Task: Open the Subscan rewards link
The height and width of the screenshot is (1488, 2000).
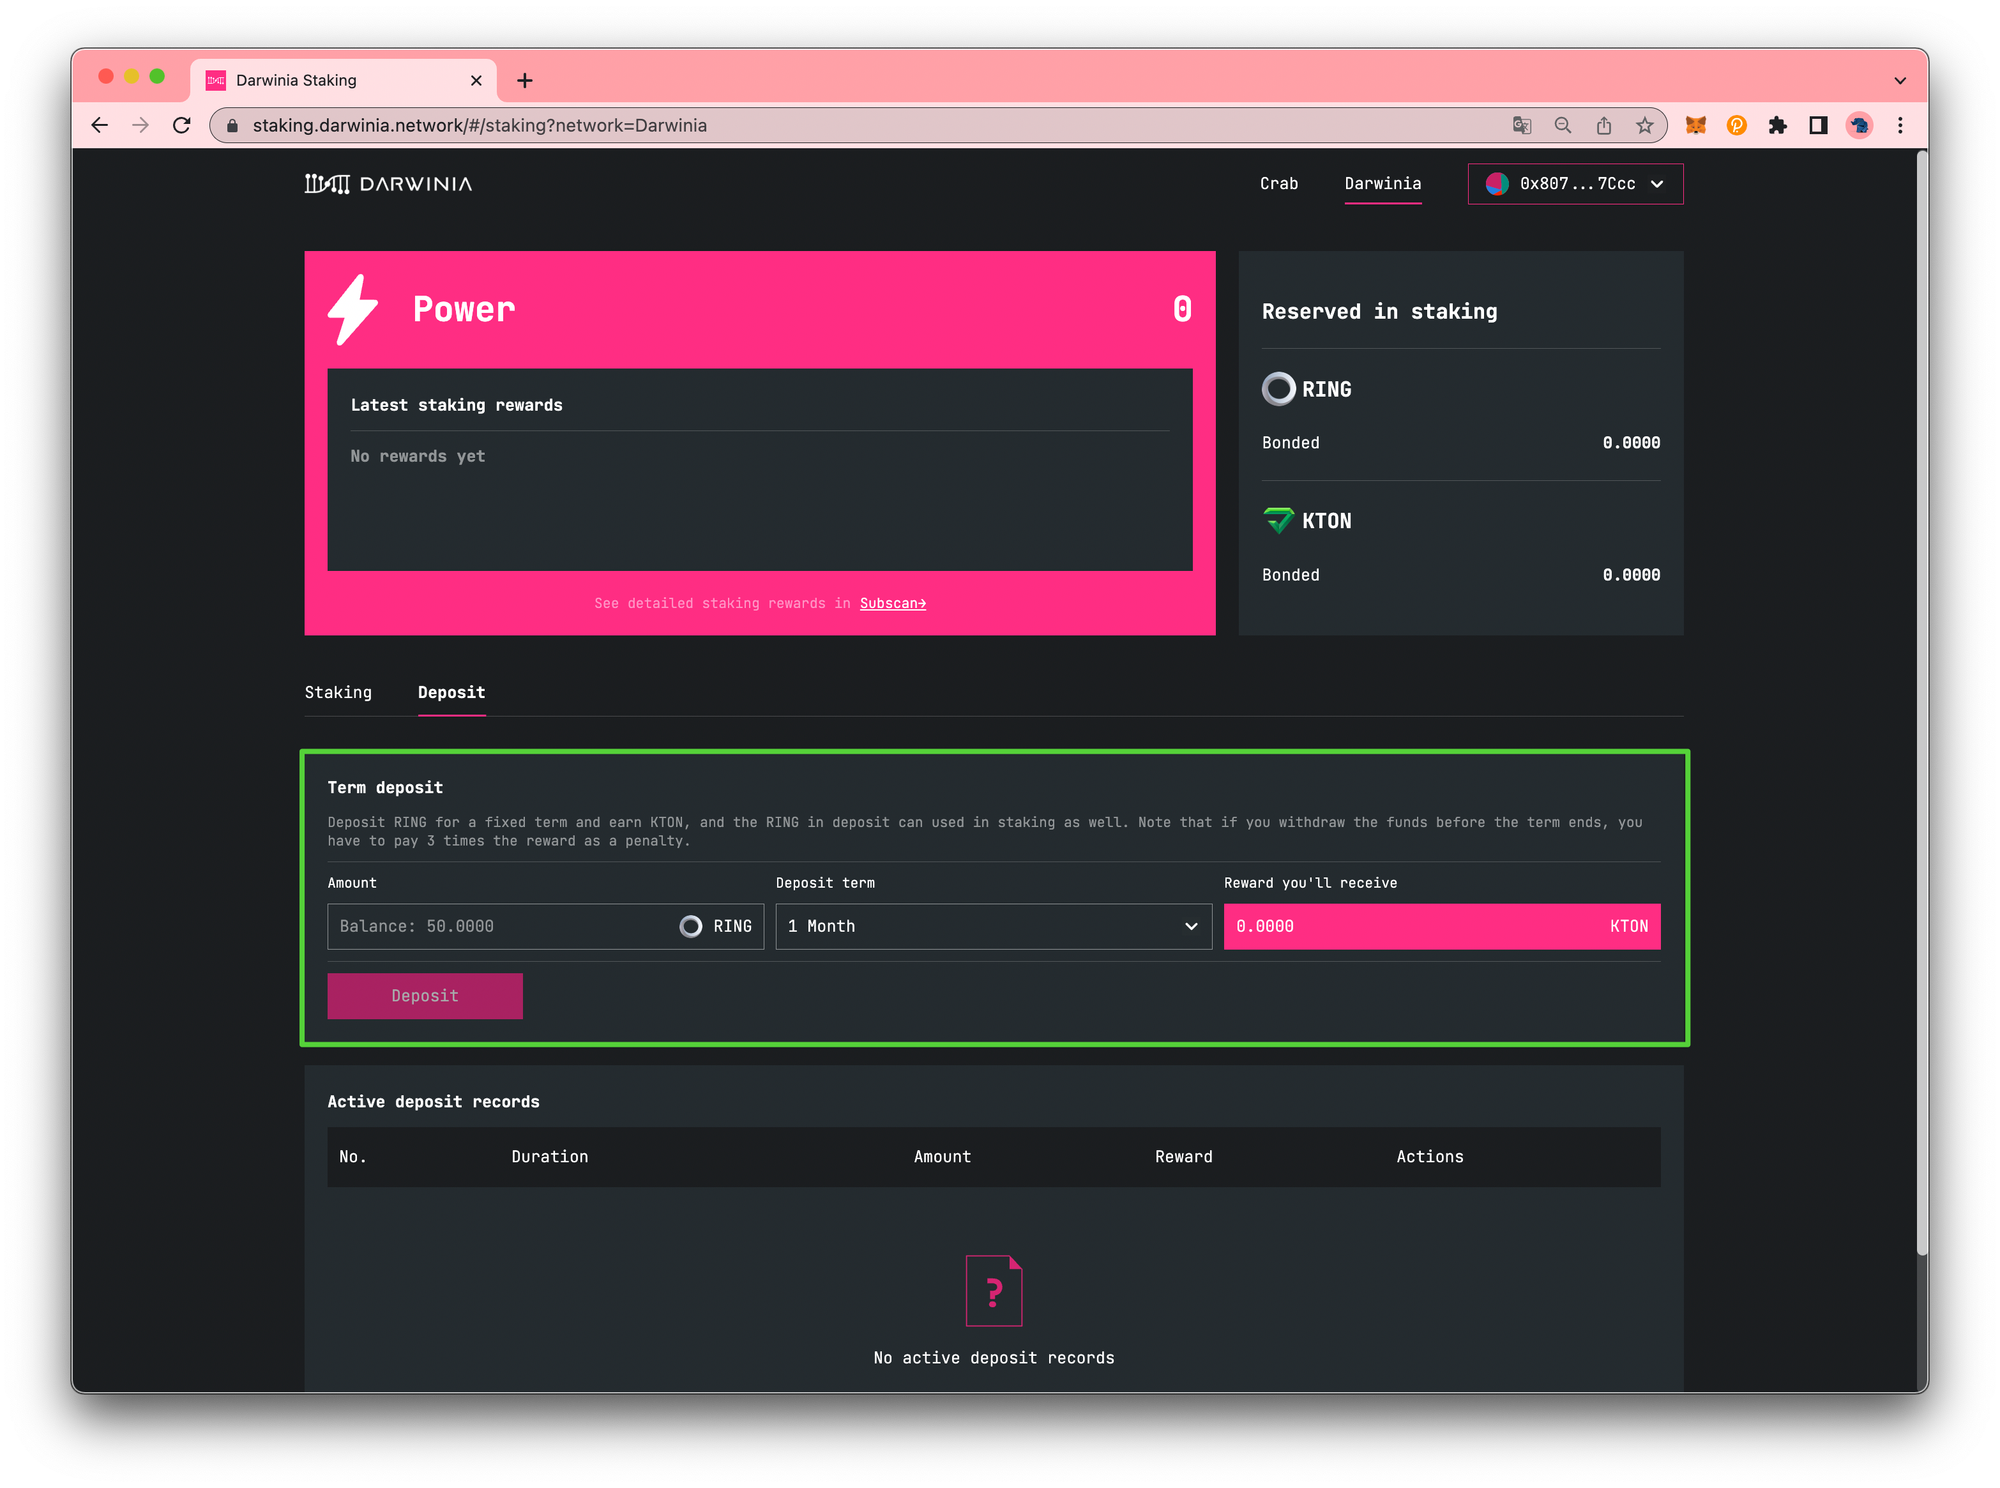Action: (892, 604)
